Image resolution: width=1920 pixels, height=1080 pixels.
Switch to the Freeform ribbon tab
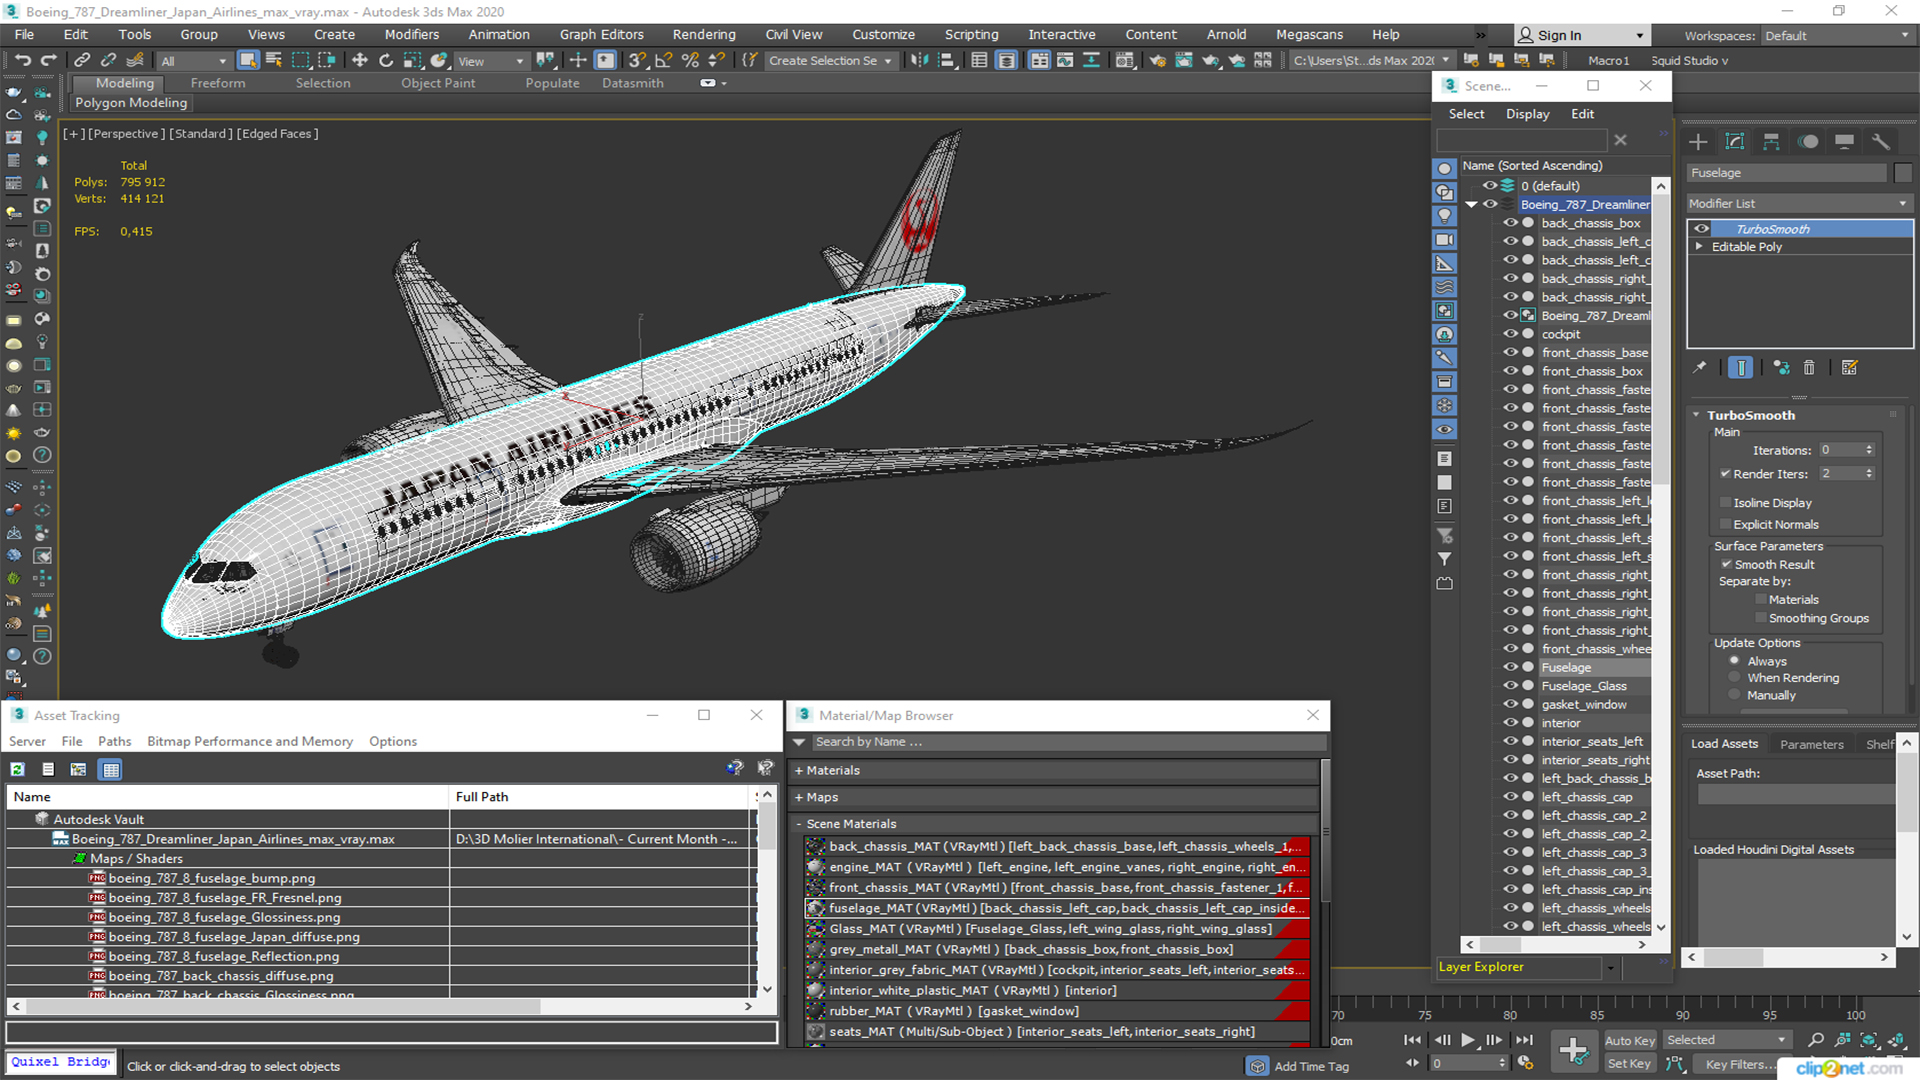tap(218, 83)
